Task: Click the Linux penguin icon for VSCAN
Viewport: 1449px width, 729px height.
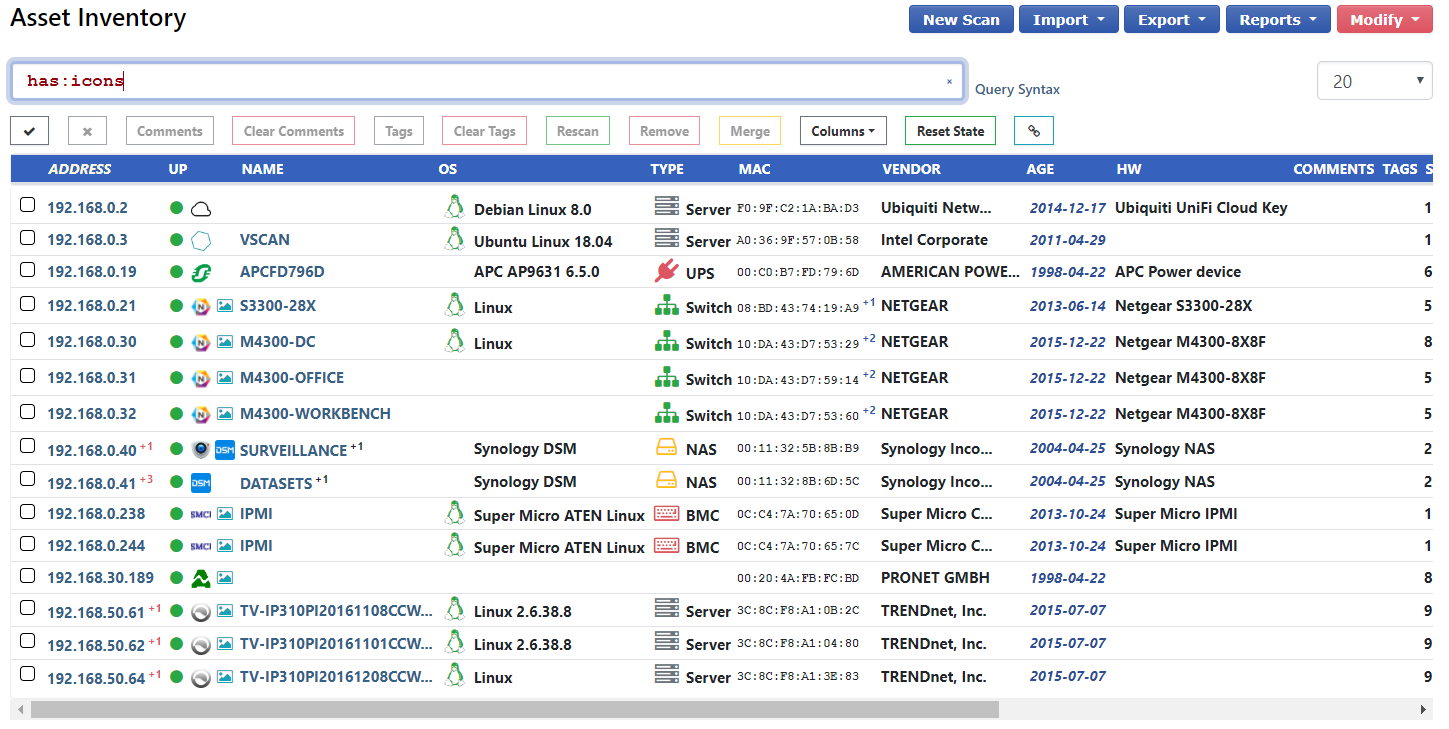Action: pyautogui.click(x=455, y=239)
